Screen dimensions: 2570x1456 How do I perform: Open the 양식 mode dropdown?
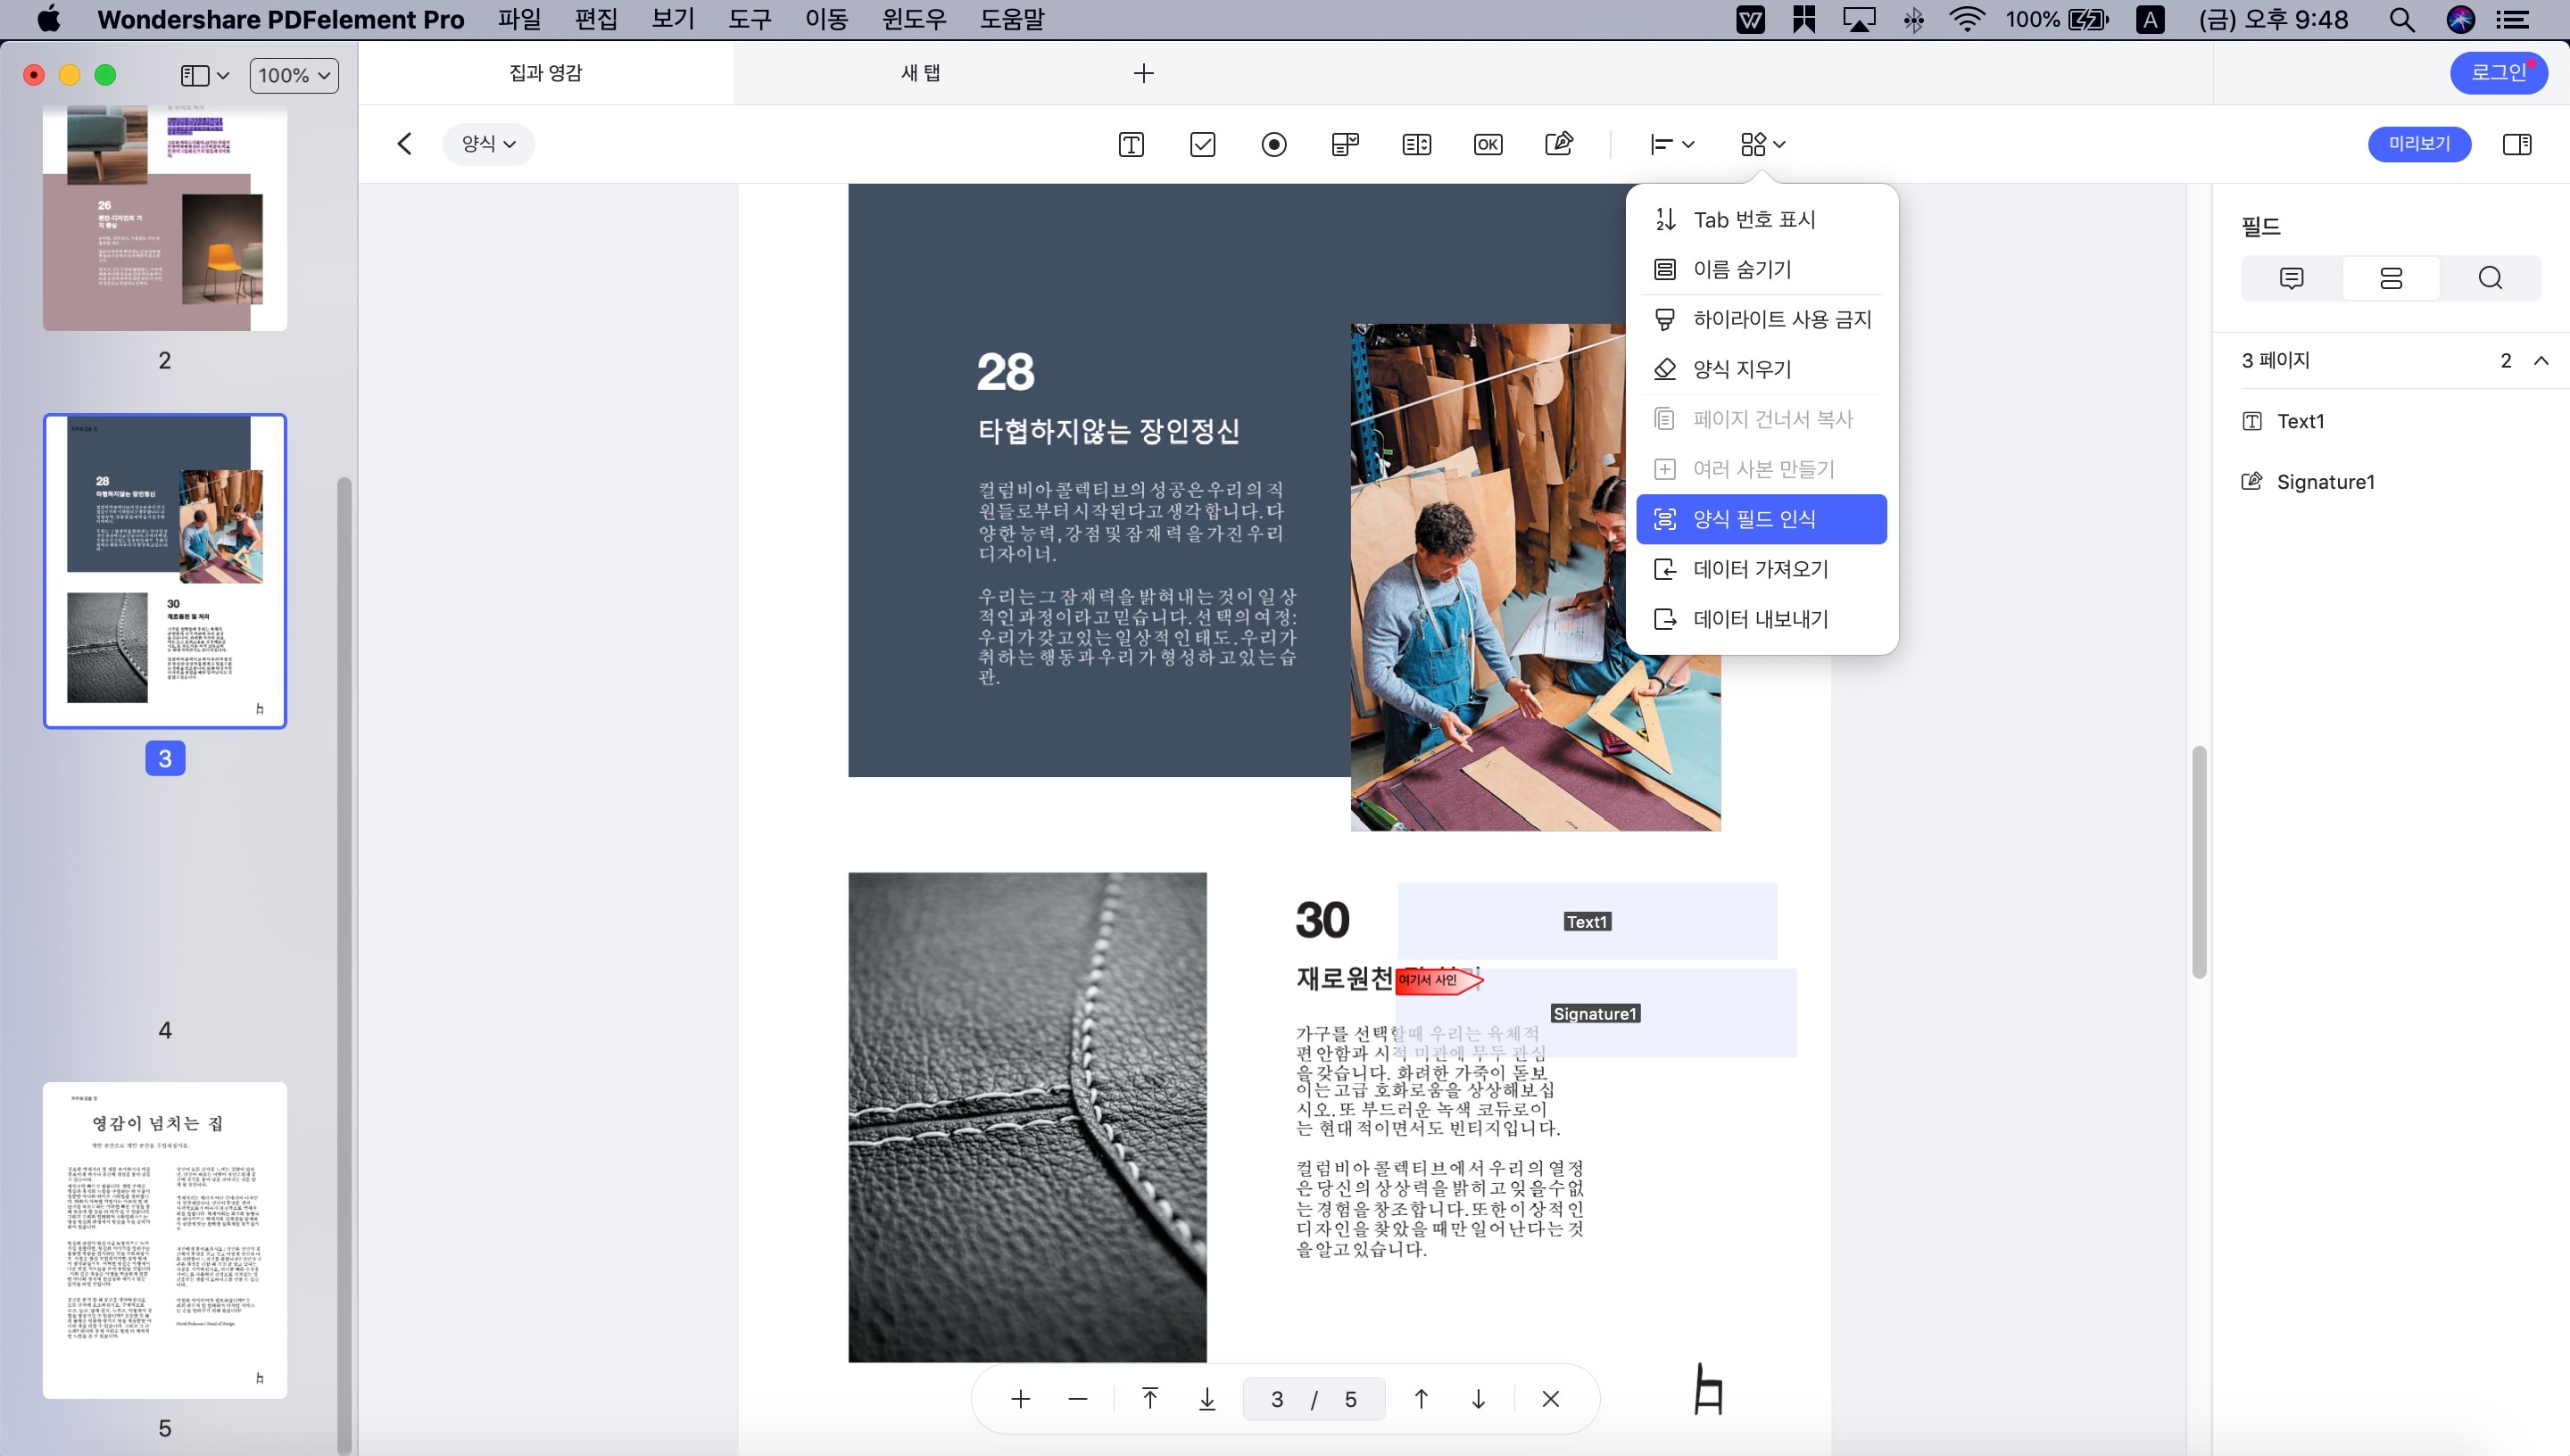(x=488, y=144)
